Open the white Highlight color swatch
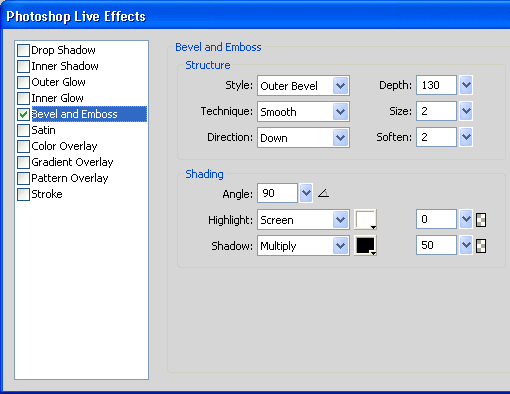Image resolution: width=510 pixels, height=394 pixels. pos(365,220)
